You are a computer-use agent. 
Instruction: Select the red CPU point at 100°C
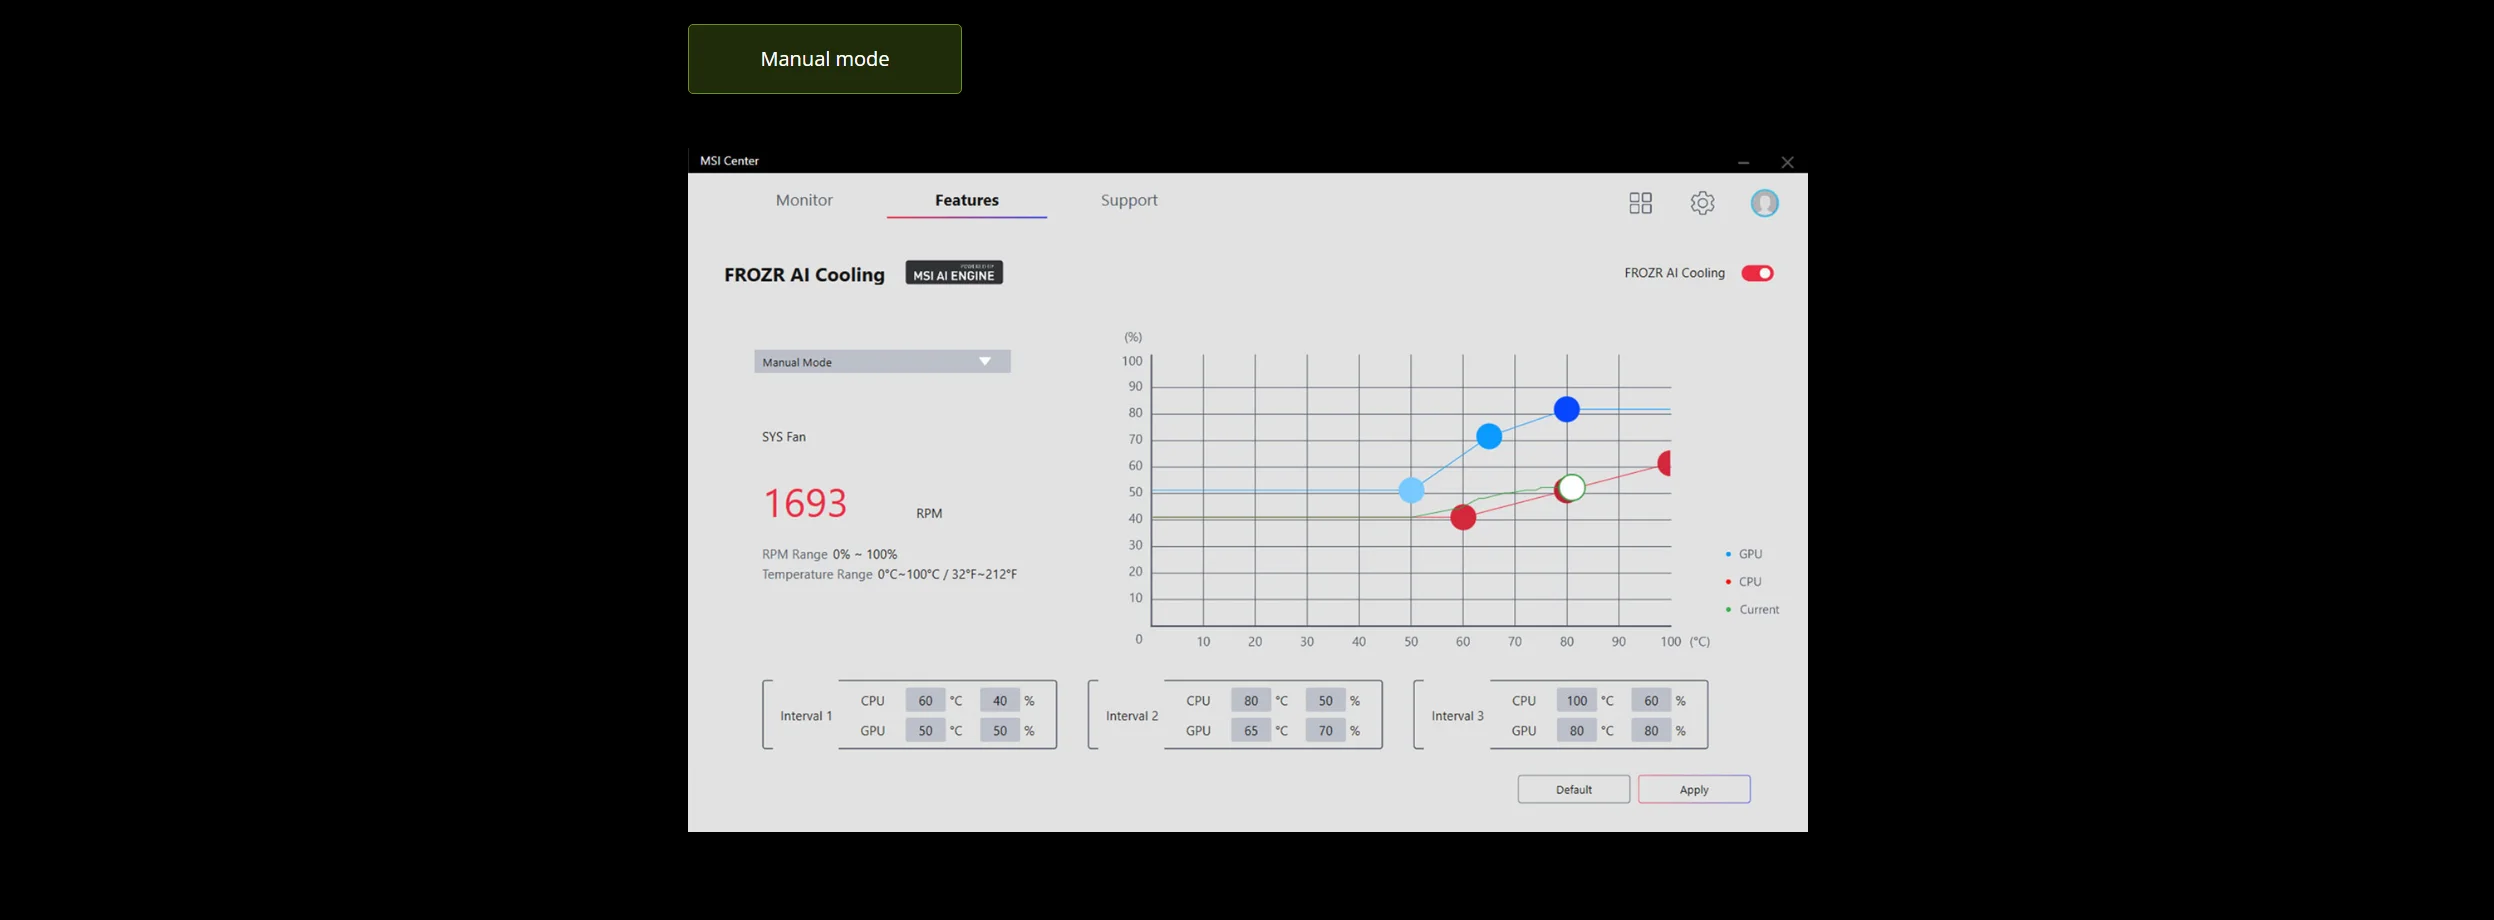coord(1665,463)
